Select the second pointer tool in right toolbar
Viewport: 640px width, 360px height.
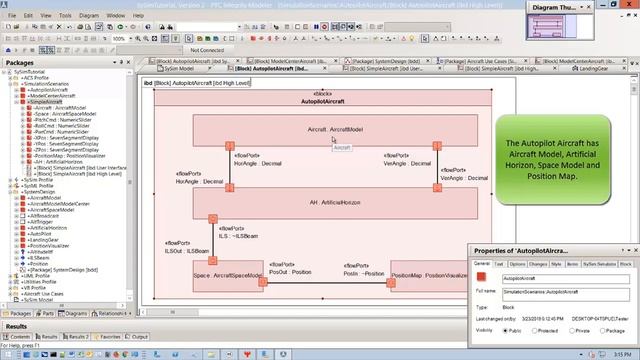pyautogui.click(x=425, y=39)
